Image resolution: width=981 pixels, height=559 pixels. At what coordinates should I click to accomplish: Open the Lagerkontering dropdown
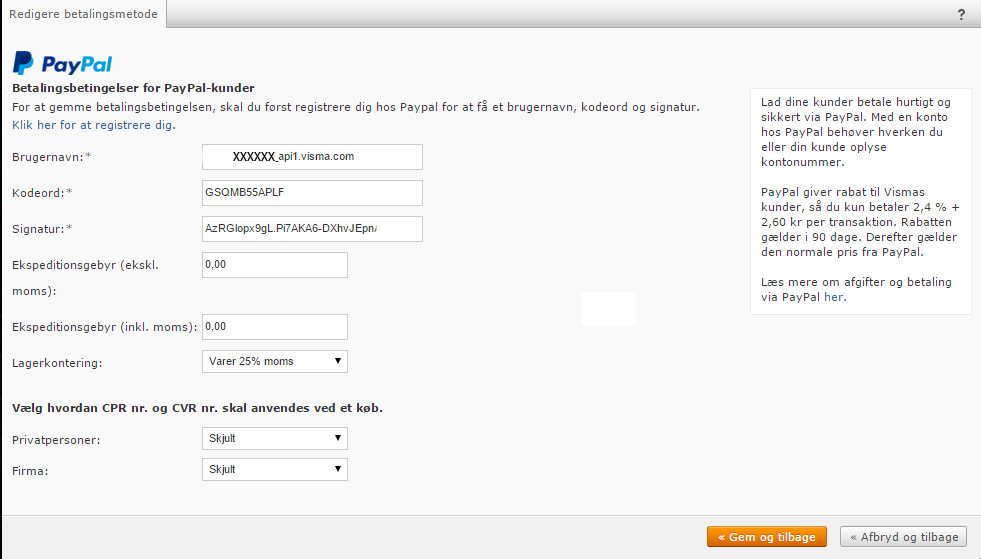(275, 361)
